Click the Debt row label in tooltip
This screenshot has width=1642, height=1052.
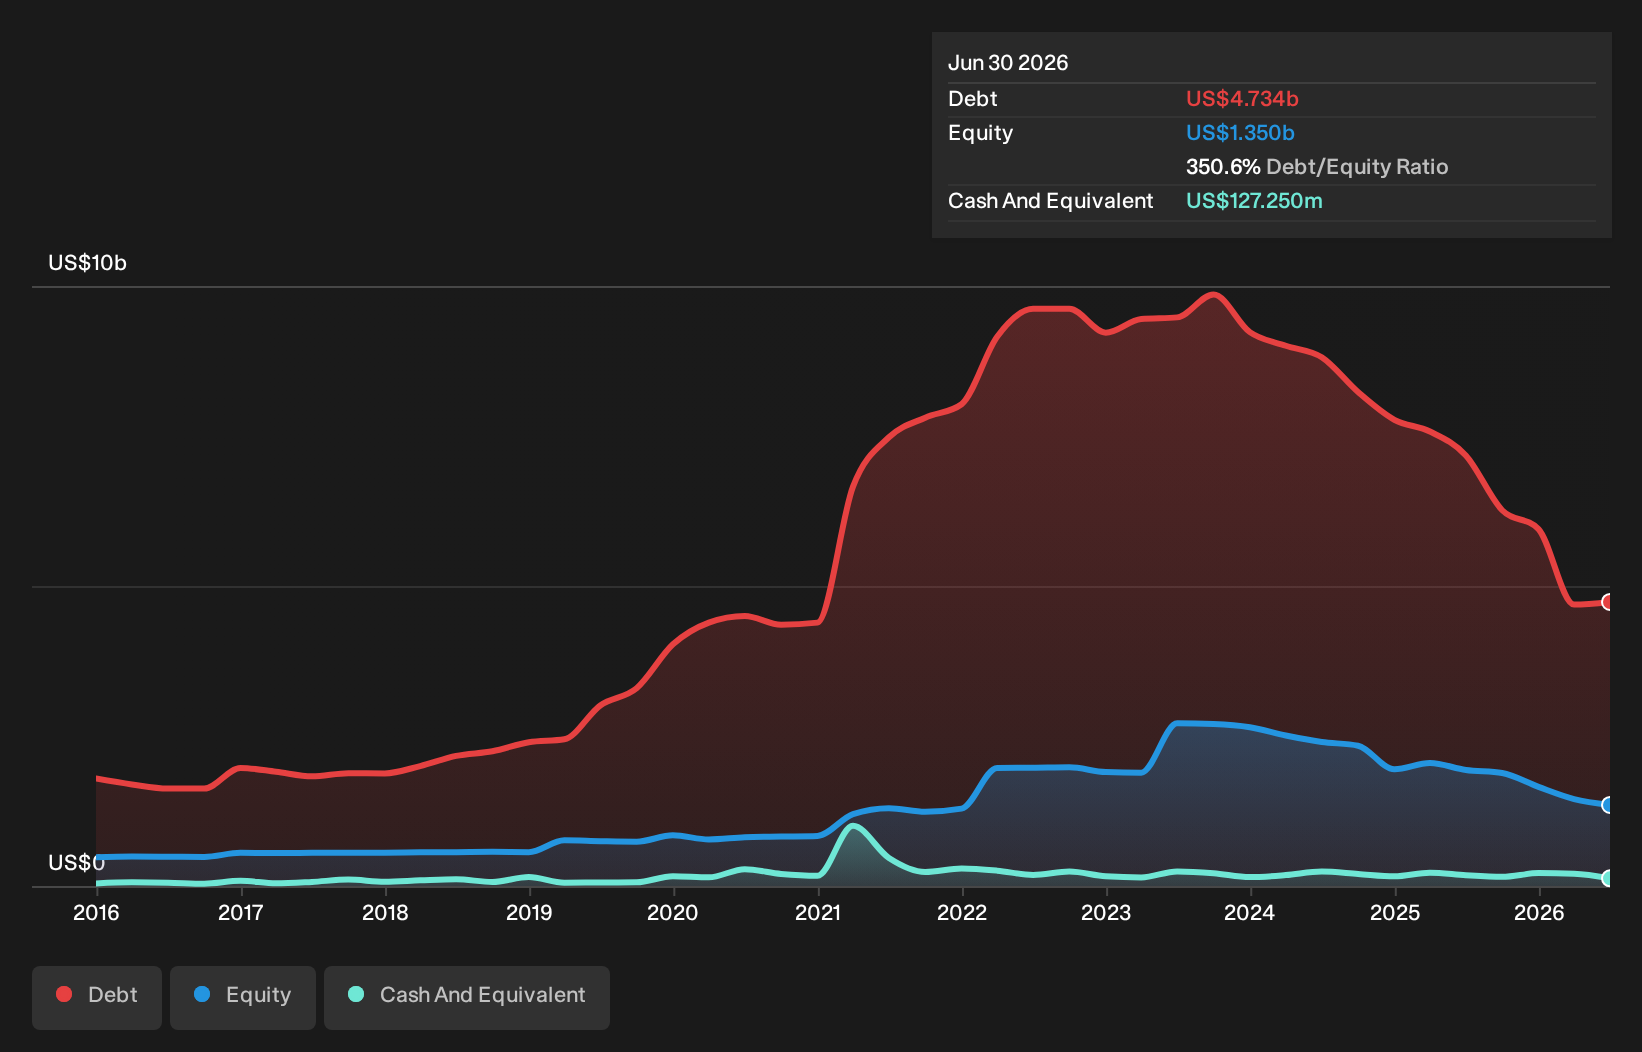973,99
